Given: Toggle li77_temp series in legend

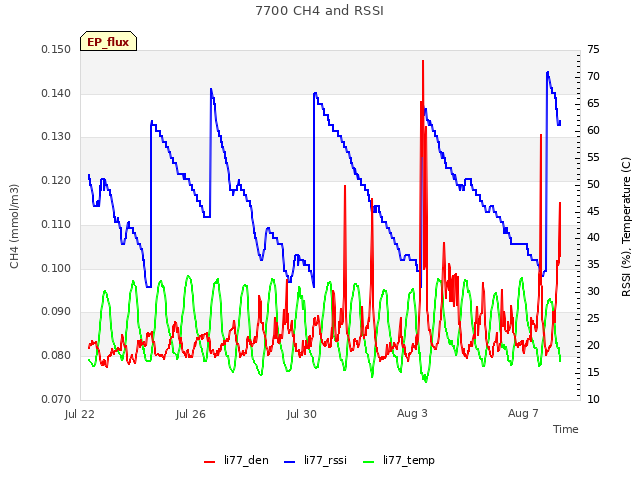Looking at the screenshot, I should (x=399, y=460).
